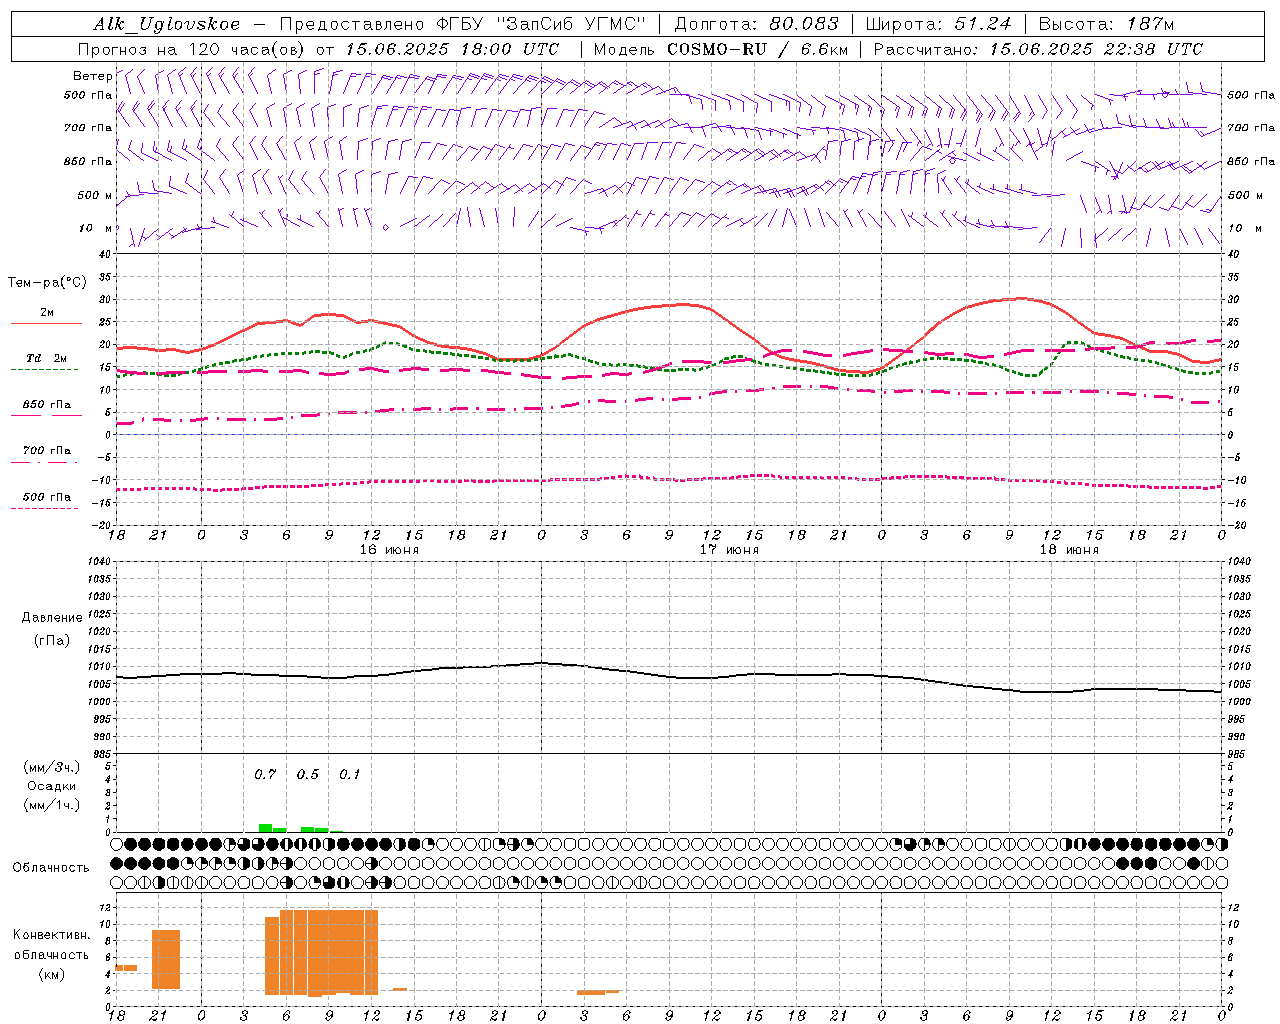Click the 'Тем-ра(°C)' temperature label

tap(47, 283)
